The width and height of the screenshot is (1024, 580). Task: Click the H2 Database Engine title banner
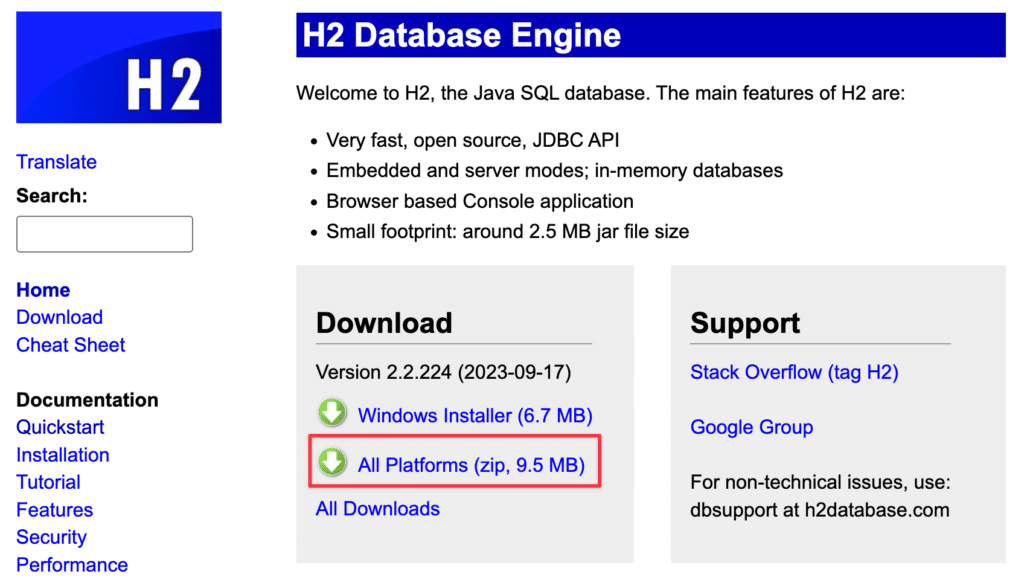pos(651,35)
